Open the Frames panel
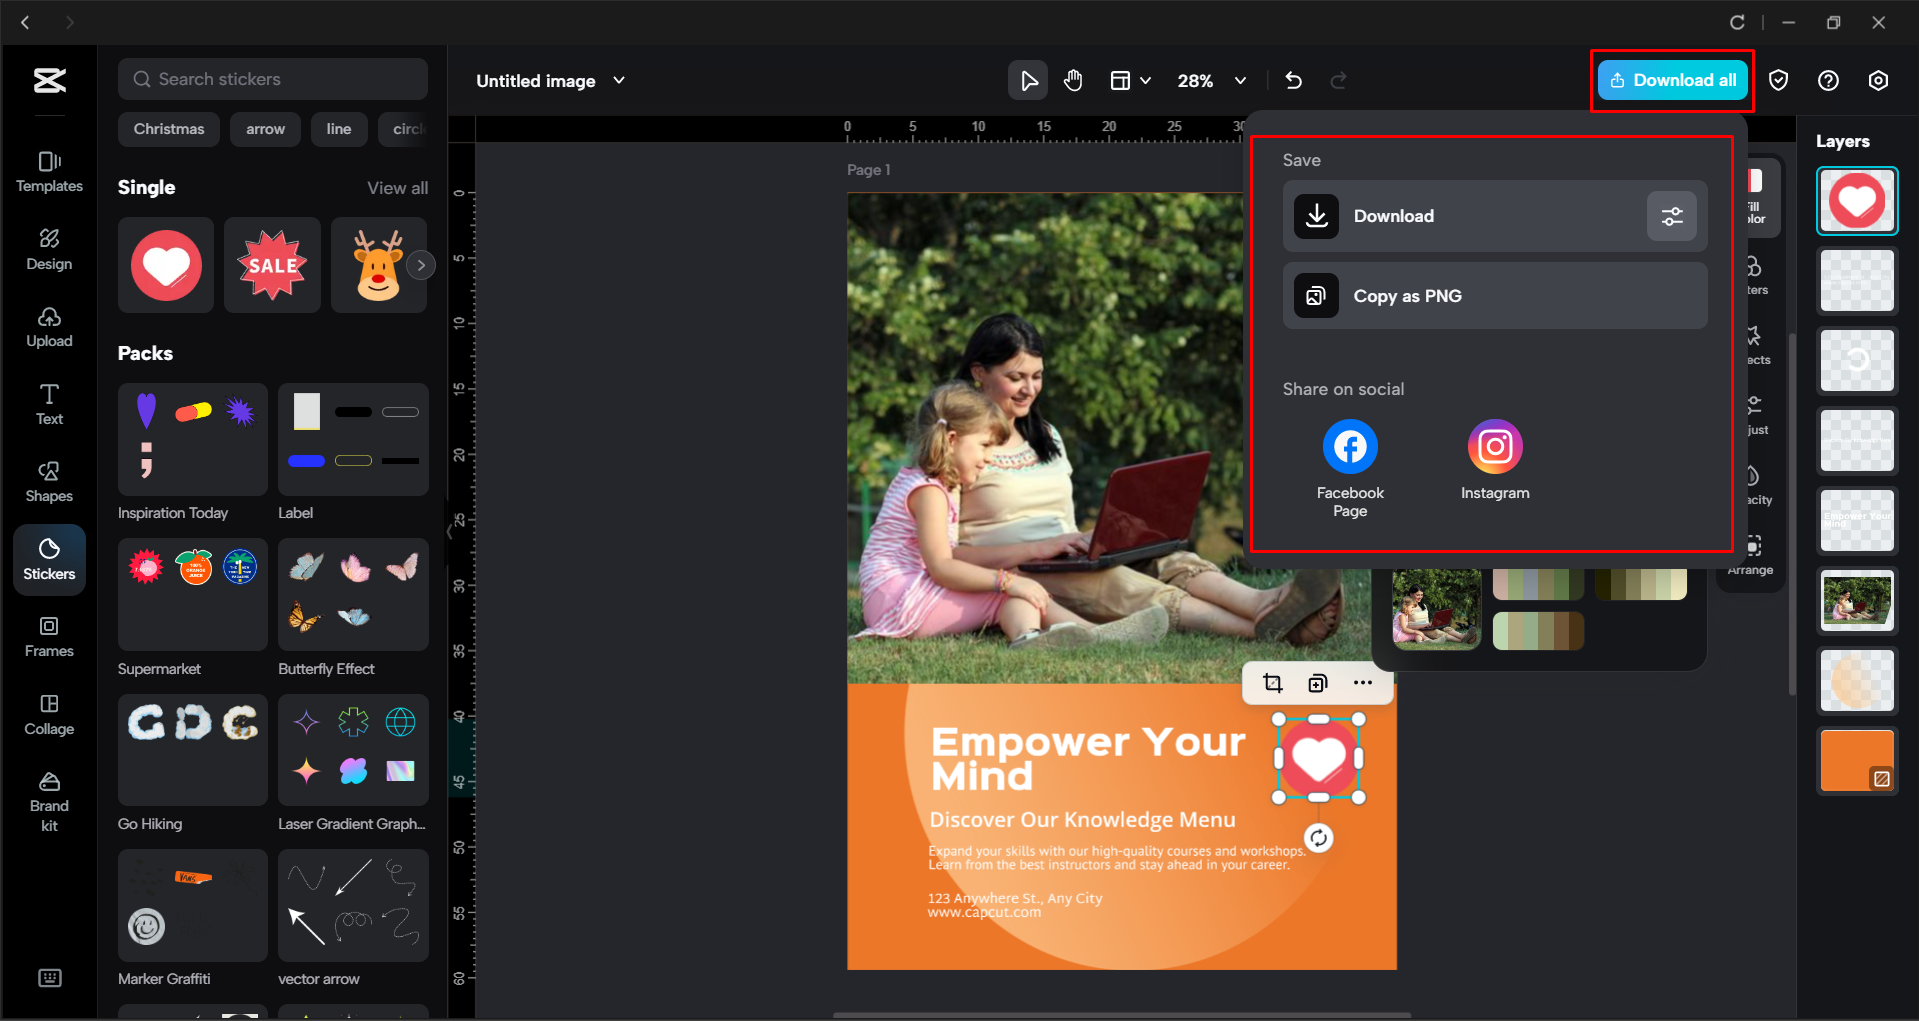Viewport: 1919px width, 1021px height. pyautogui.click(x=49, y=636)
